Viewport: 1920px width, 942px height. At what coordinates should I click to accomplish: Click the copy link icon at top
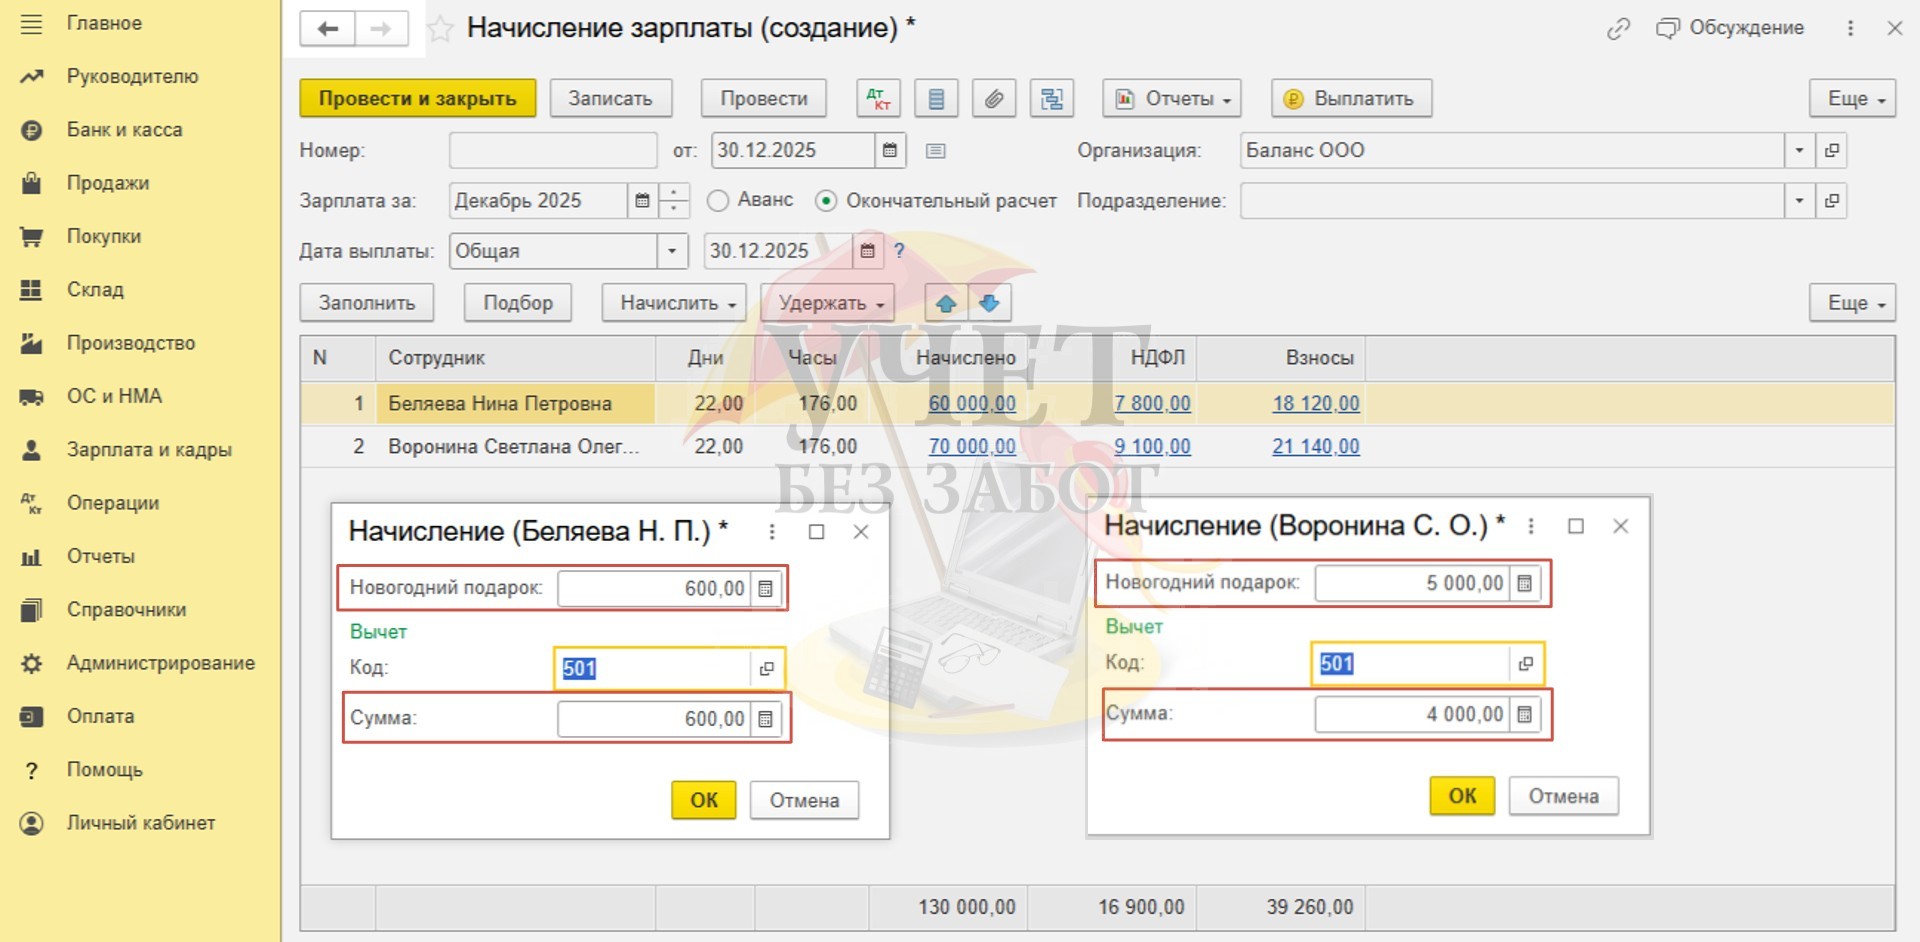1617,29
